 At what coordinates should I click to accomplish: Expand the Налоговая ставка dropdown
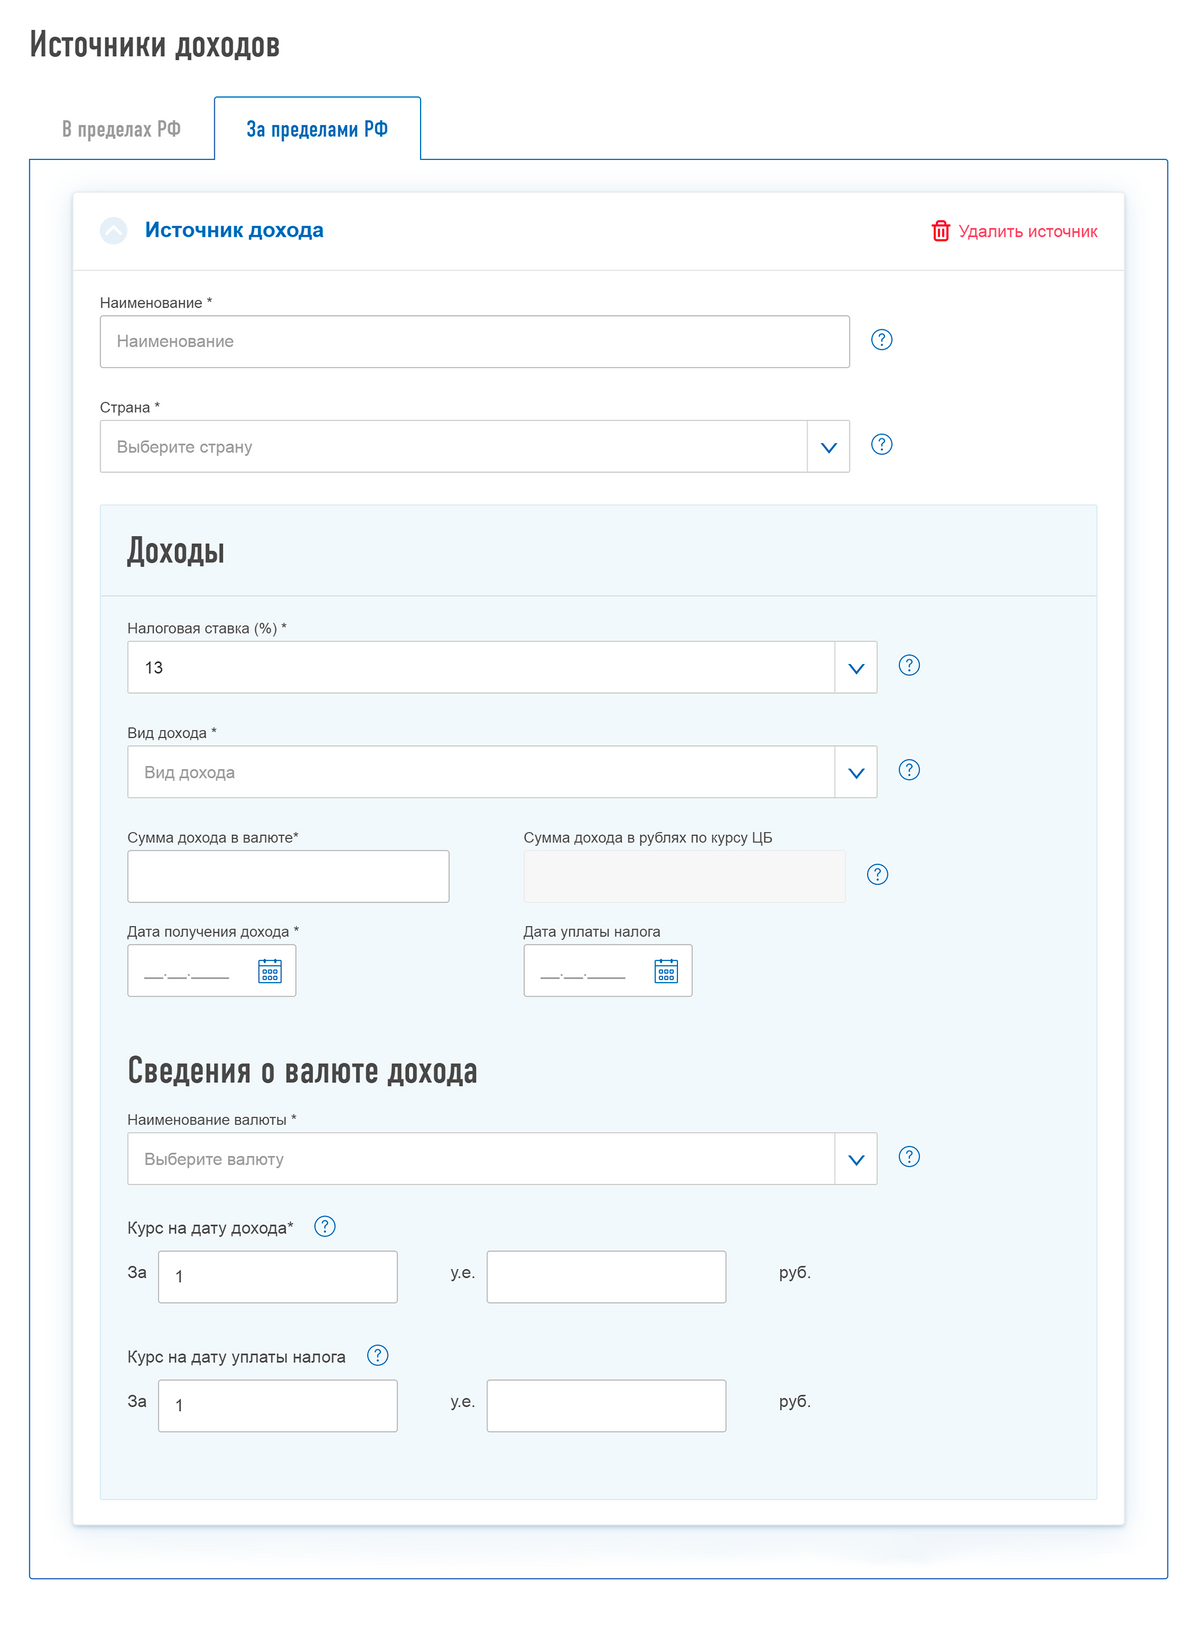pos(856,668)
